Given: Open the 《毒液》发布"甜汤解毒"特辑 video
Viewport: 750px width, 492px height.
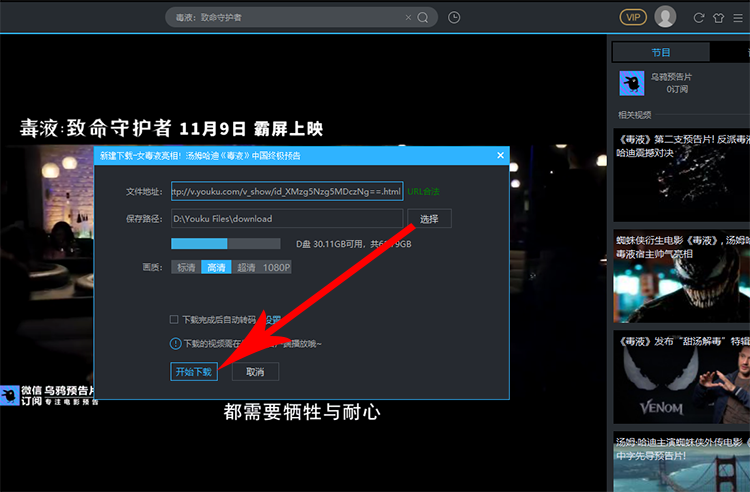Looking at the screenshot, I should pyautogui.click(x=682, y=377).
